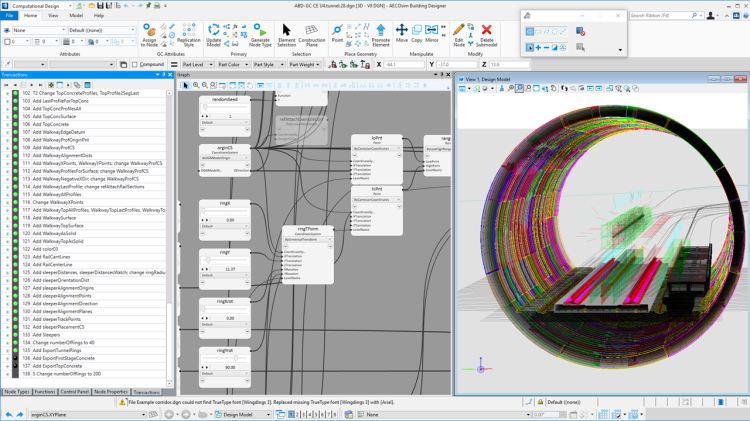Switch to the Node Types panel tab
Screen dimensions: 750x421
(16, 392)
